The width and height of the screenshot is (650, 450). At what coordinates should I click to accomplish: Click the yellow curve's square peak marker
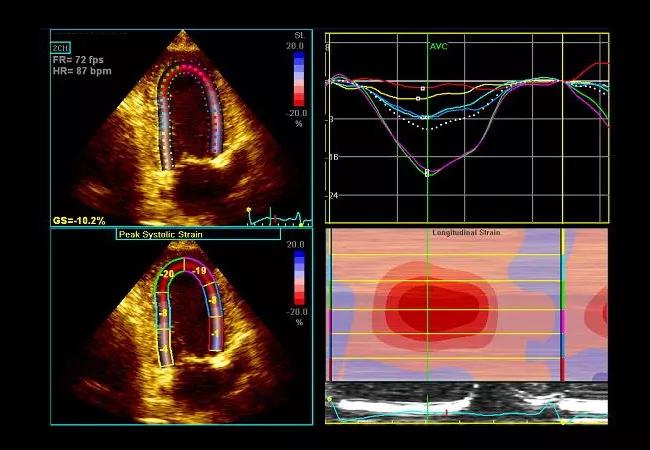click(418, 98)
